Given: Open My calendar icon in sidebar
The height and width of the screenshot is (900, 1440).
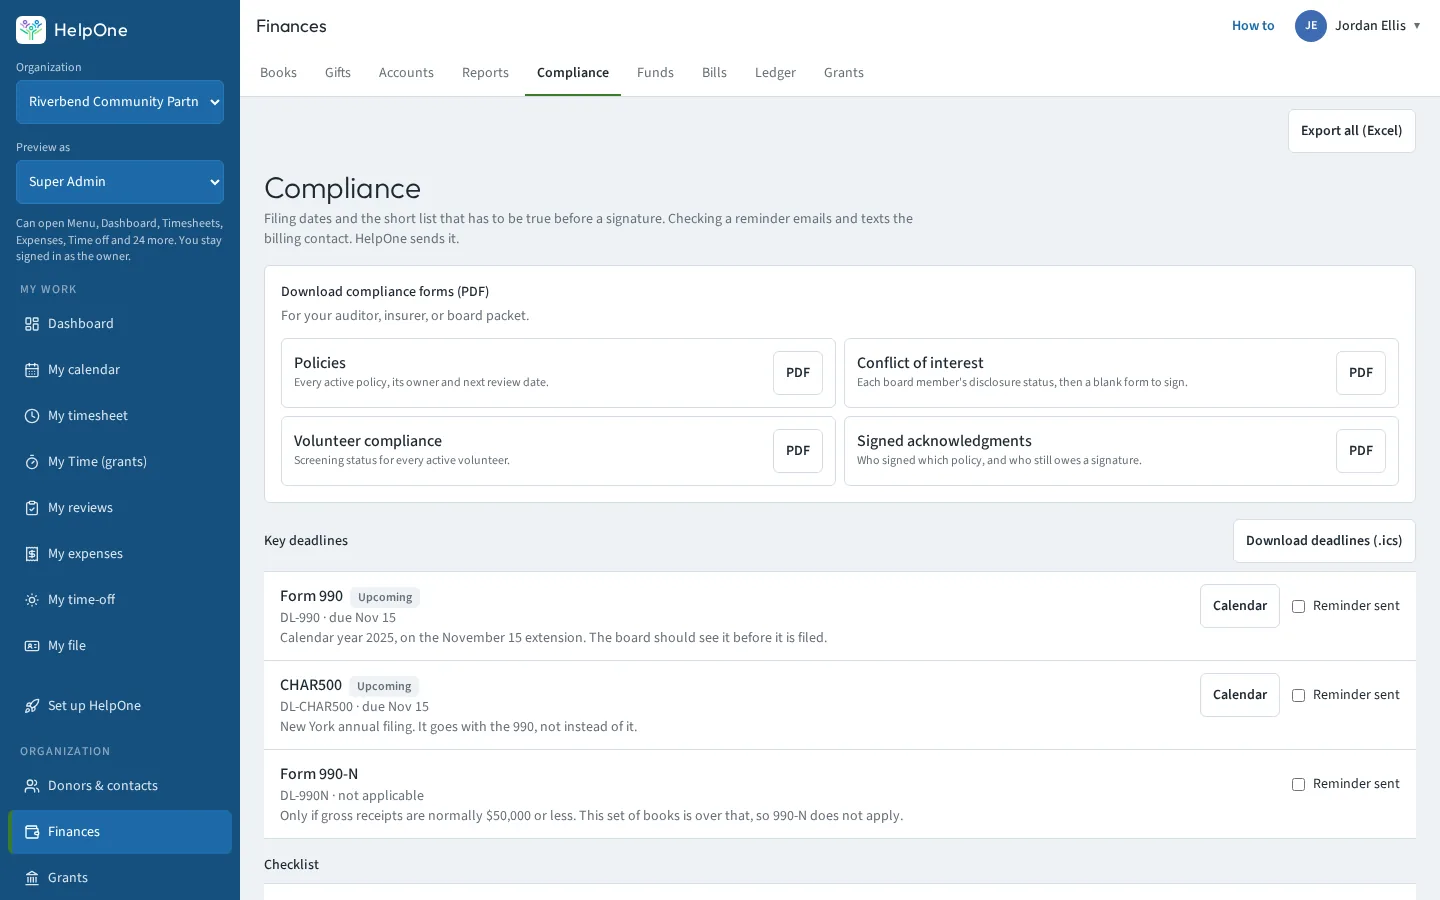Looking at the screenshot, I should click(32, 370).
